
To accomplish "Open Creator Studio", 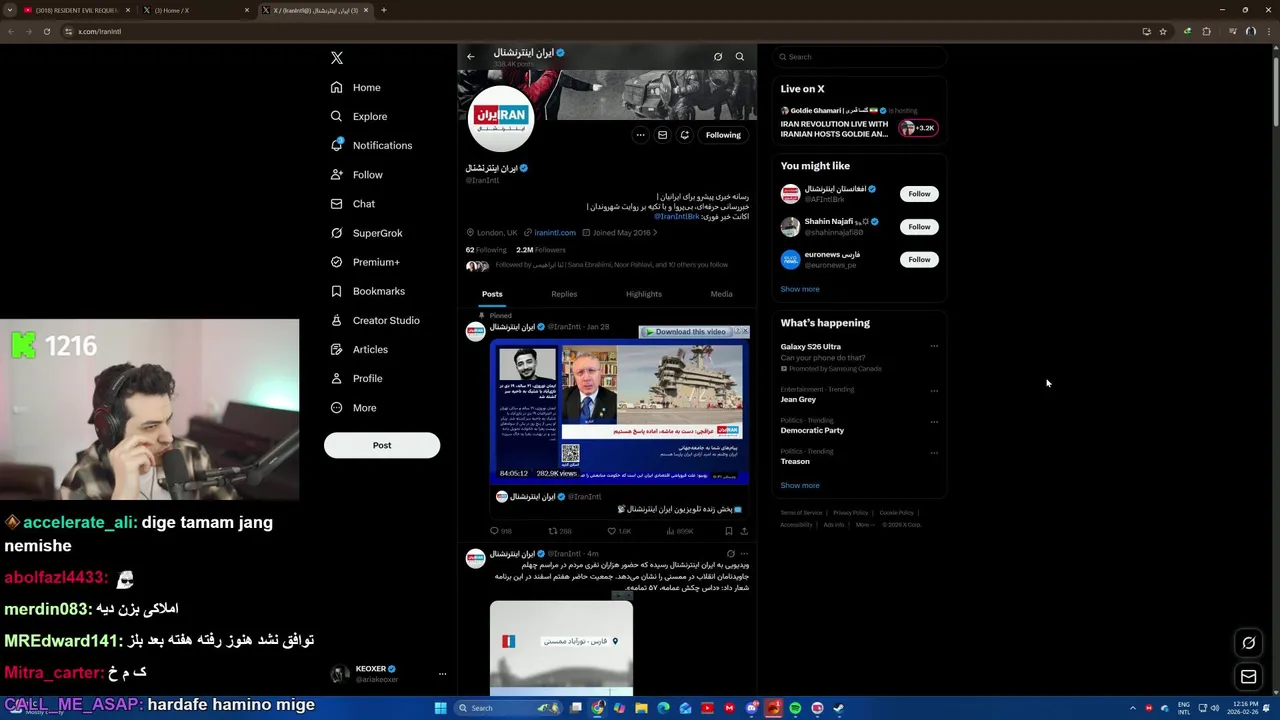I will pyautogui.click(x=375, y=320).
